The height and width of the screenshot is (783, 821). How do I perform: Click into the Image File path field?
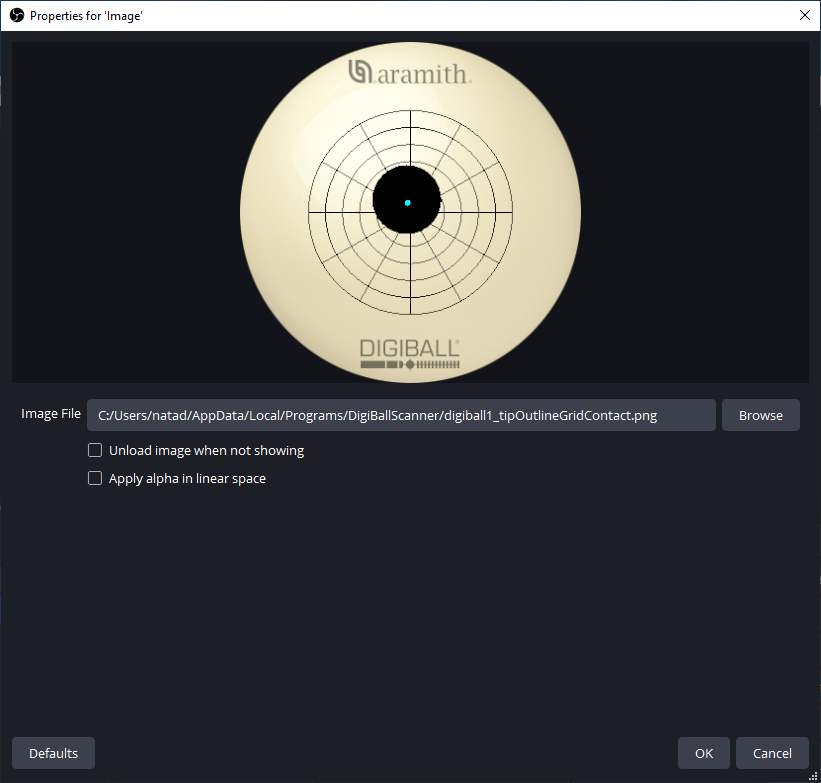[400, 415]
